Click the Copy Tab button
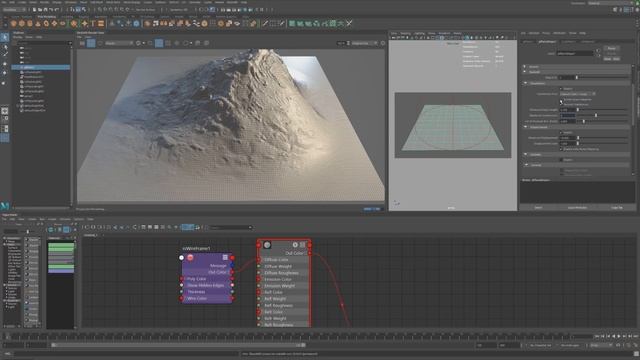The width and height of the screenshot is (640, 360). (x=617, y=207)
